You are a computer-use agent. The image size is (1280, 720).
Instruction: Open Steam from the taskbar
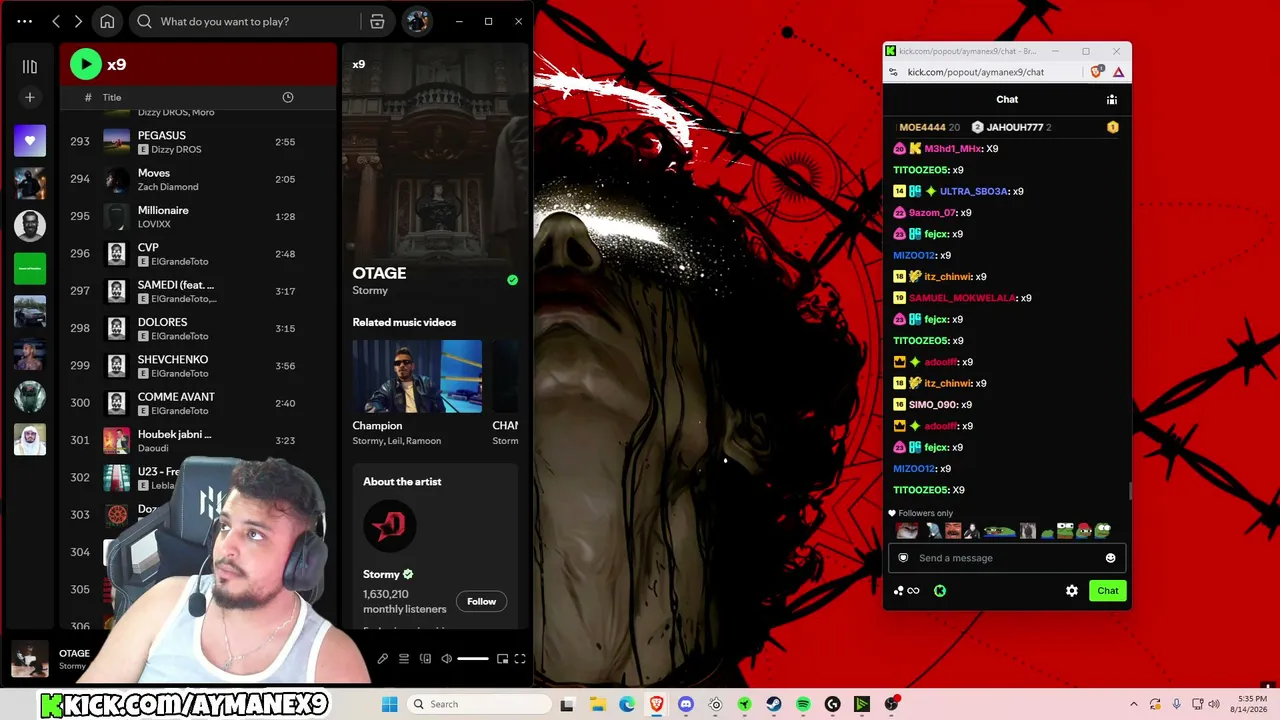pos(774,704)
